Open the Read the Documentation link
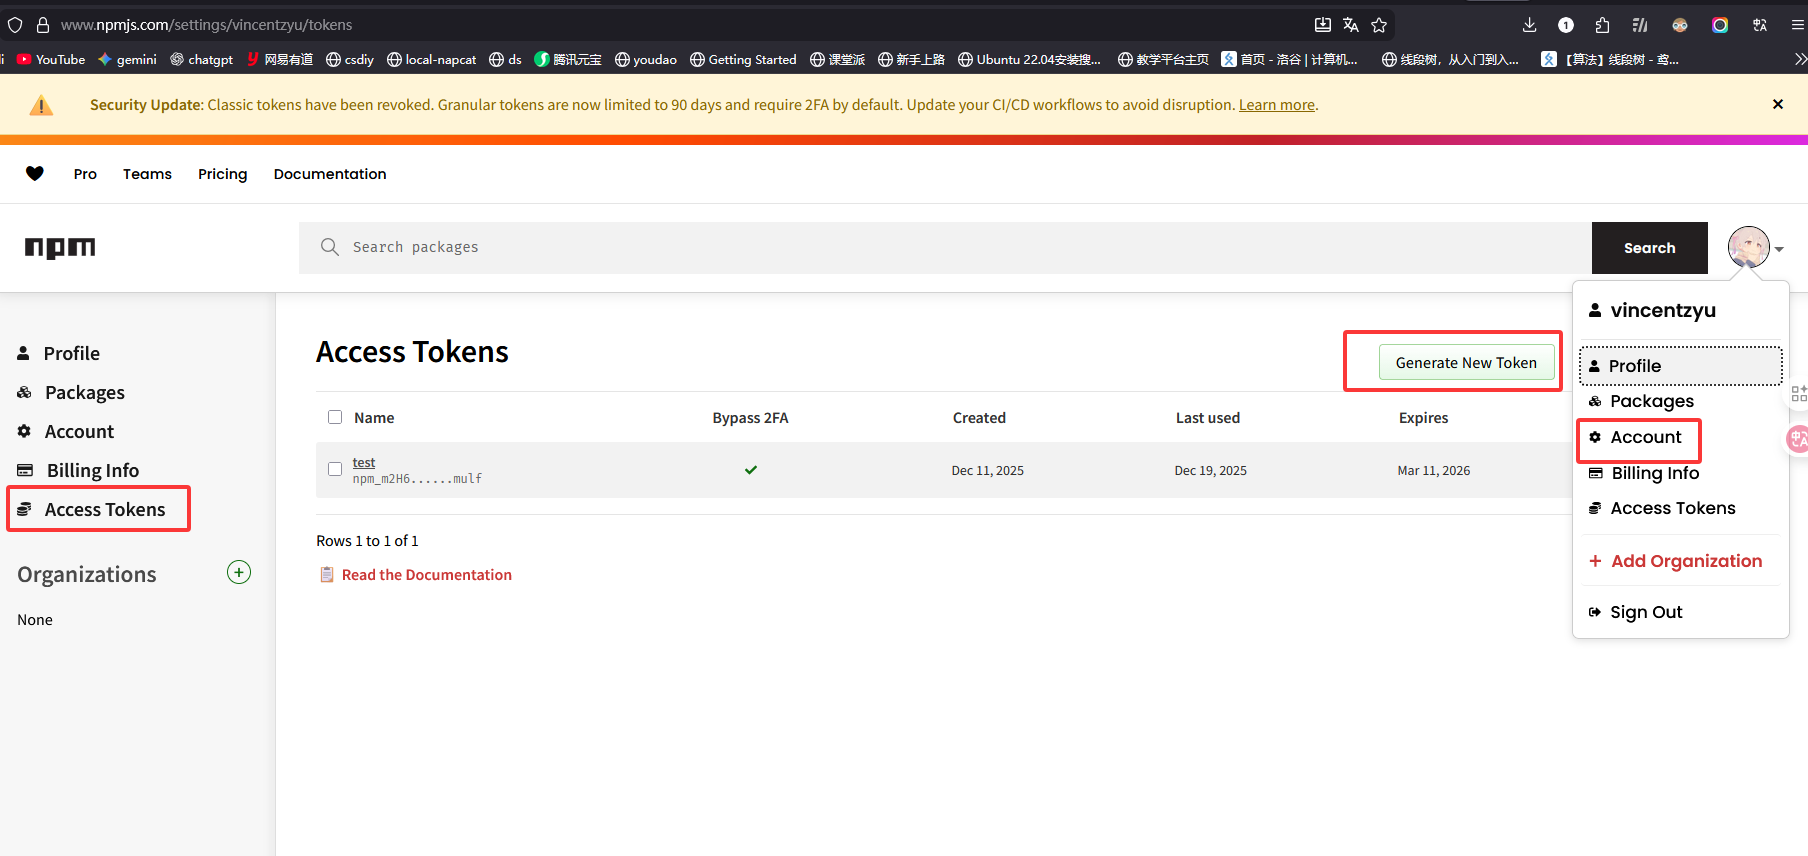Viewport: 1808px width, 856px height. coord(426,575)
